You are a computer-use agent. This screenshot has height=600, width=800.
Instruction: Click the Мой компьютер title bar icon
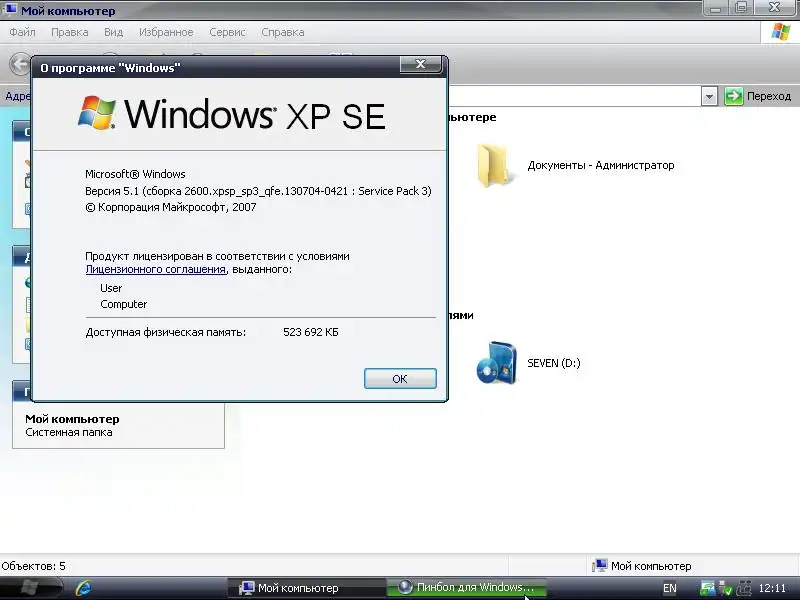pyautogui.click(x=10, y=10)
